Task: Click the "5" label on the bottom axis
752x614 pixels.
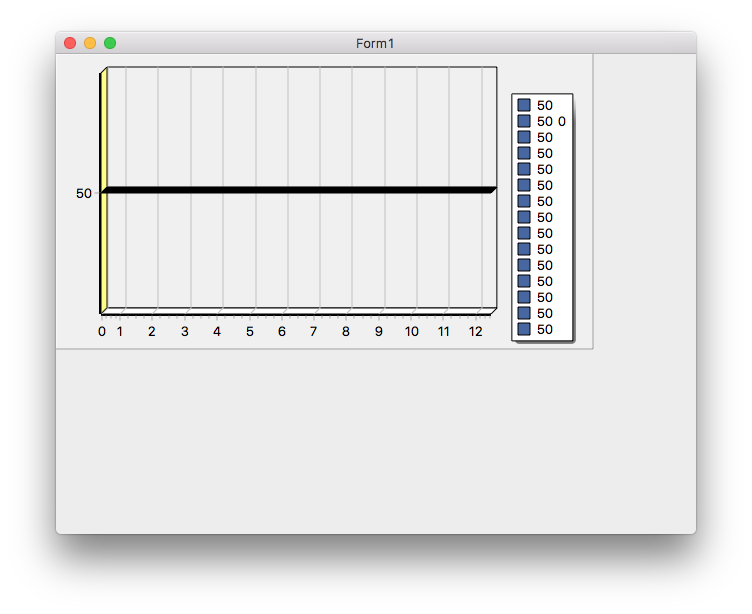Action: 250,331
